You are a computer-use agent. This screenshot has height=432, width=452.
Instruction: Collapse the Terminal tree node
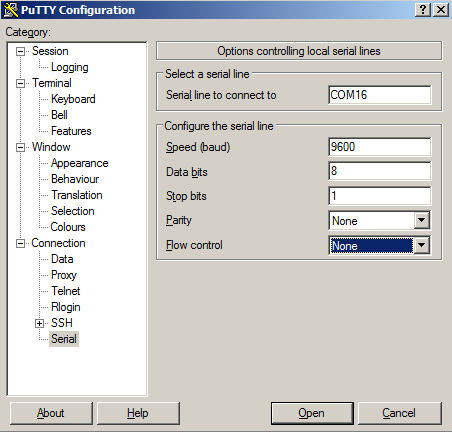(20, 83)
